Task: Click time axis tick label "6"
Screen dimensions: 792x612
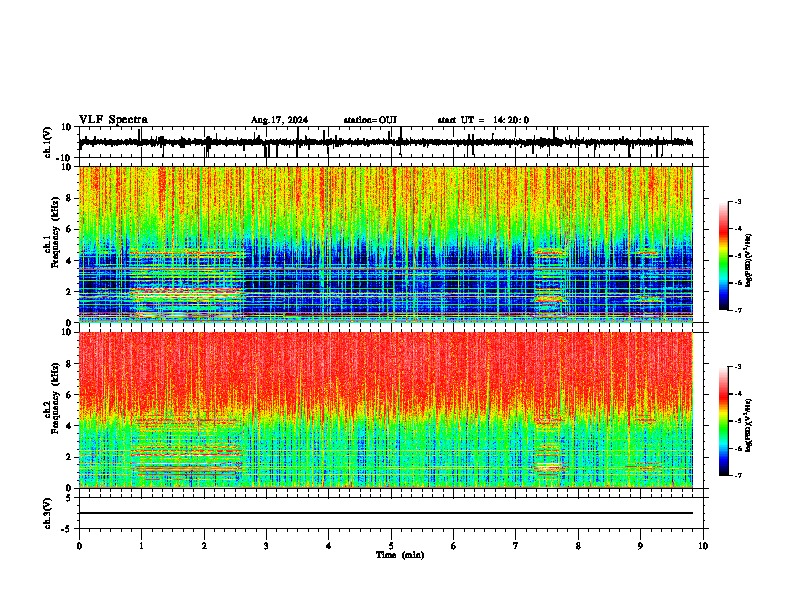Action: click(x=454, y=546)
